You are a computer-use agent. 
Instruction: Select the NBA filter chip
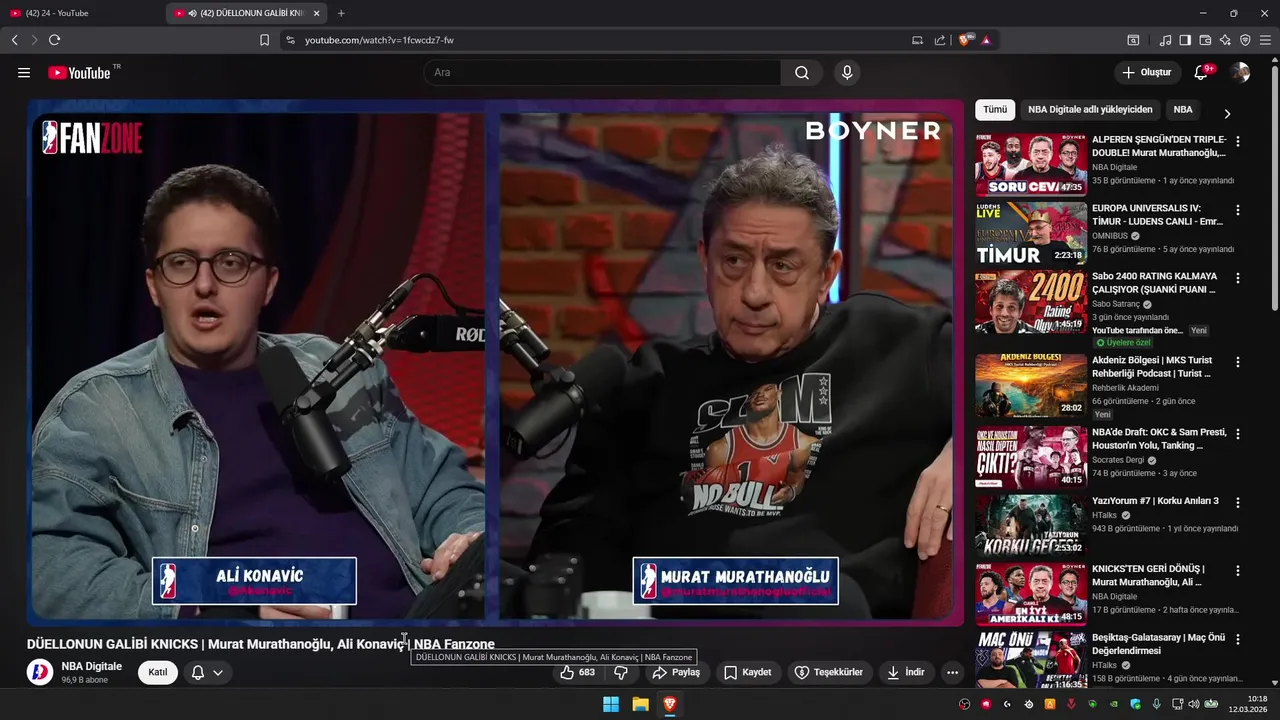coord(1183,110)
